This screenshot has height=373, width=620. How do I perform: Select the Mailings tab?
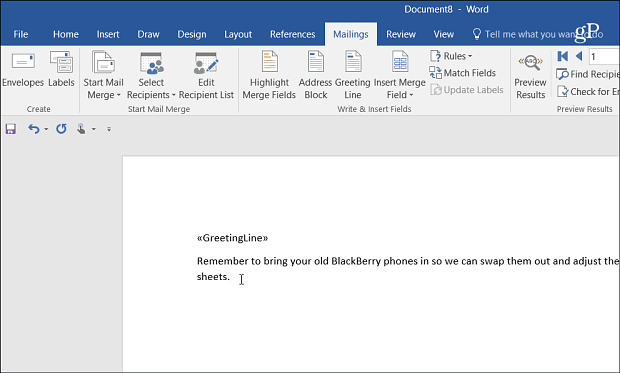[x=351, y=34]
